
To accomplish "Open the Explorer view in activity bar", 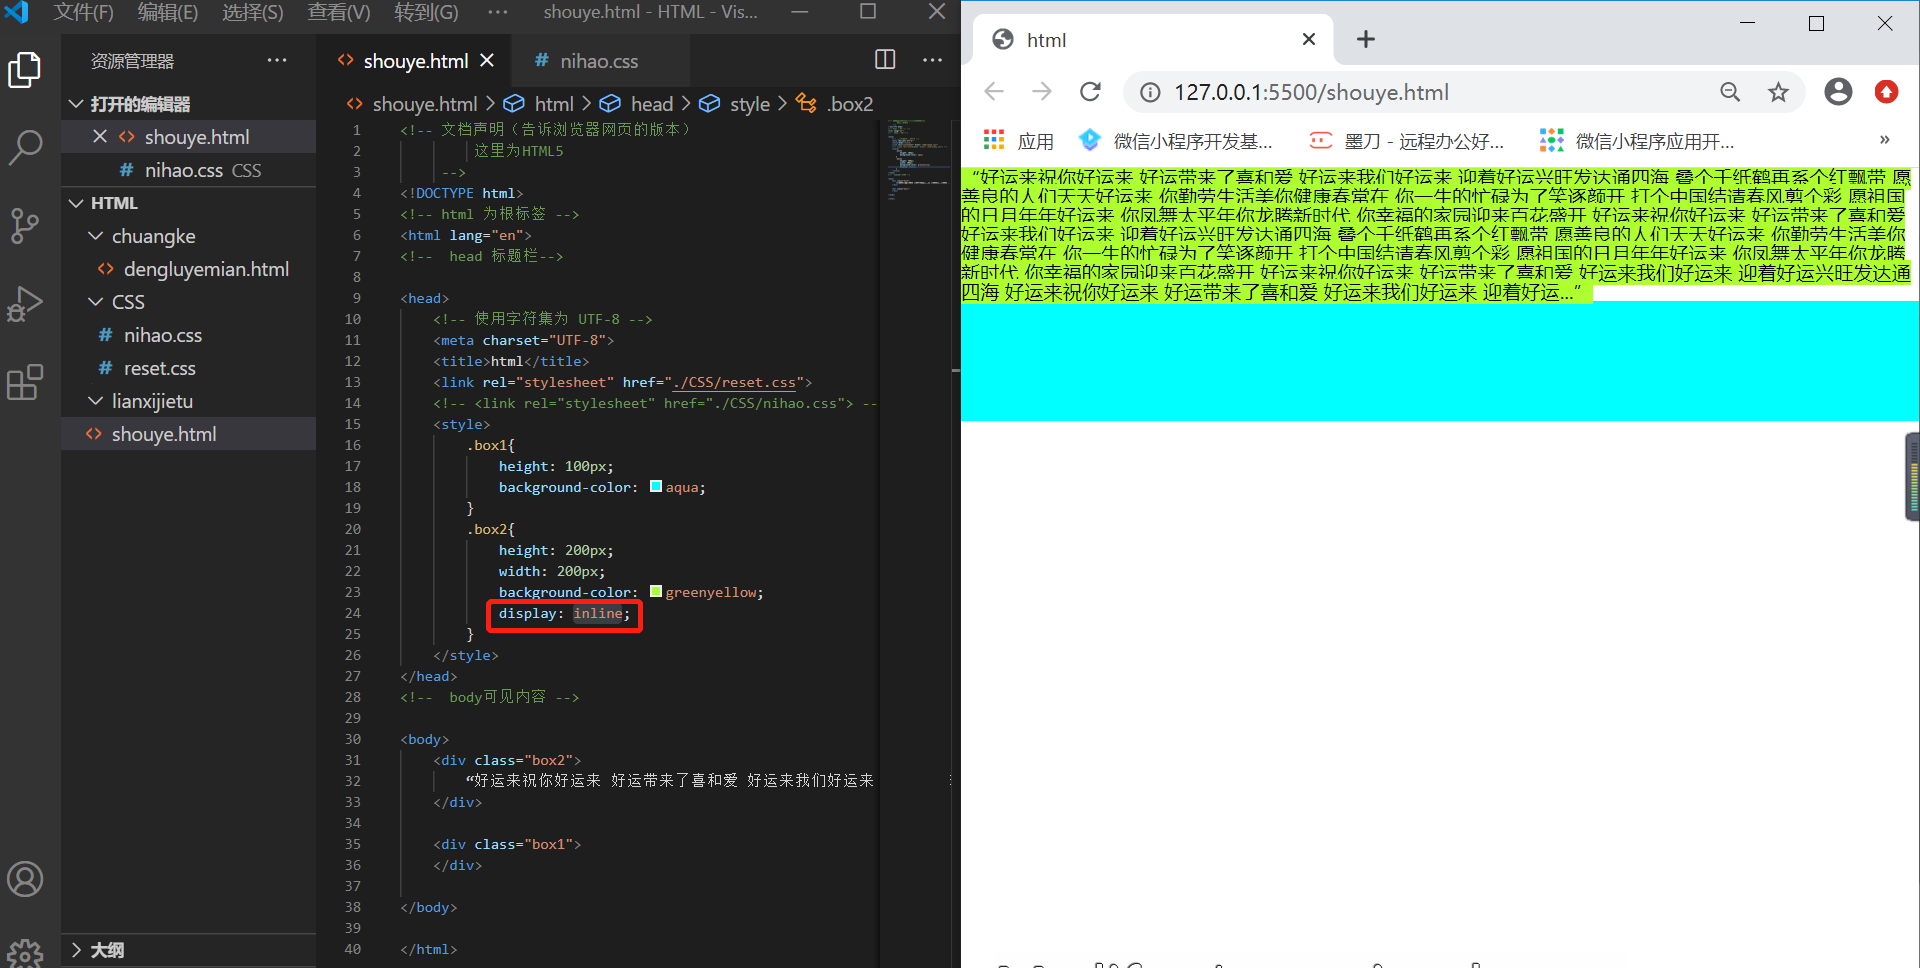I will pyautogui.click(x=25, y=70).
